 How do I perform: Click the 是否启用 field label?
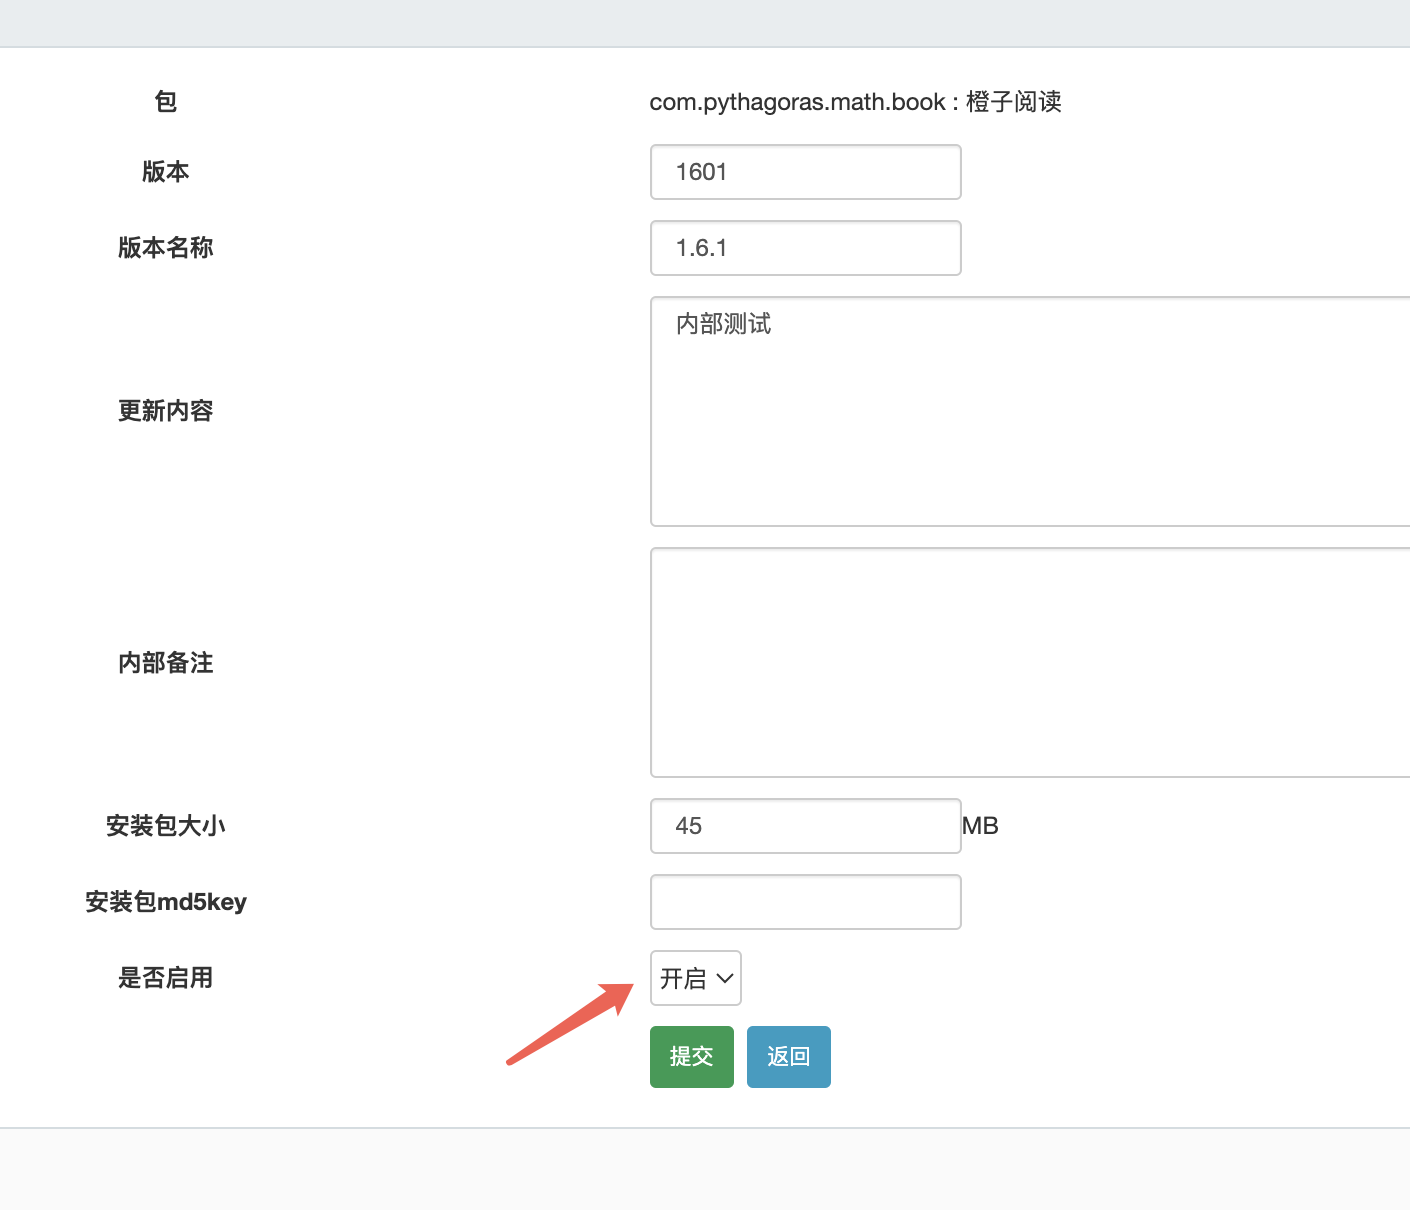[166, 978]
